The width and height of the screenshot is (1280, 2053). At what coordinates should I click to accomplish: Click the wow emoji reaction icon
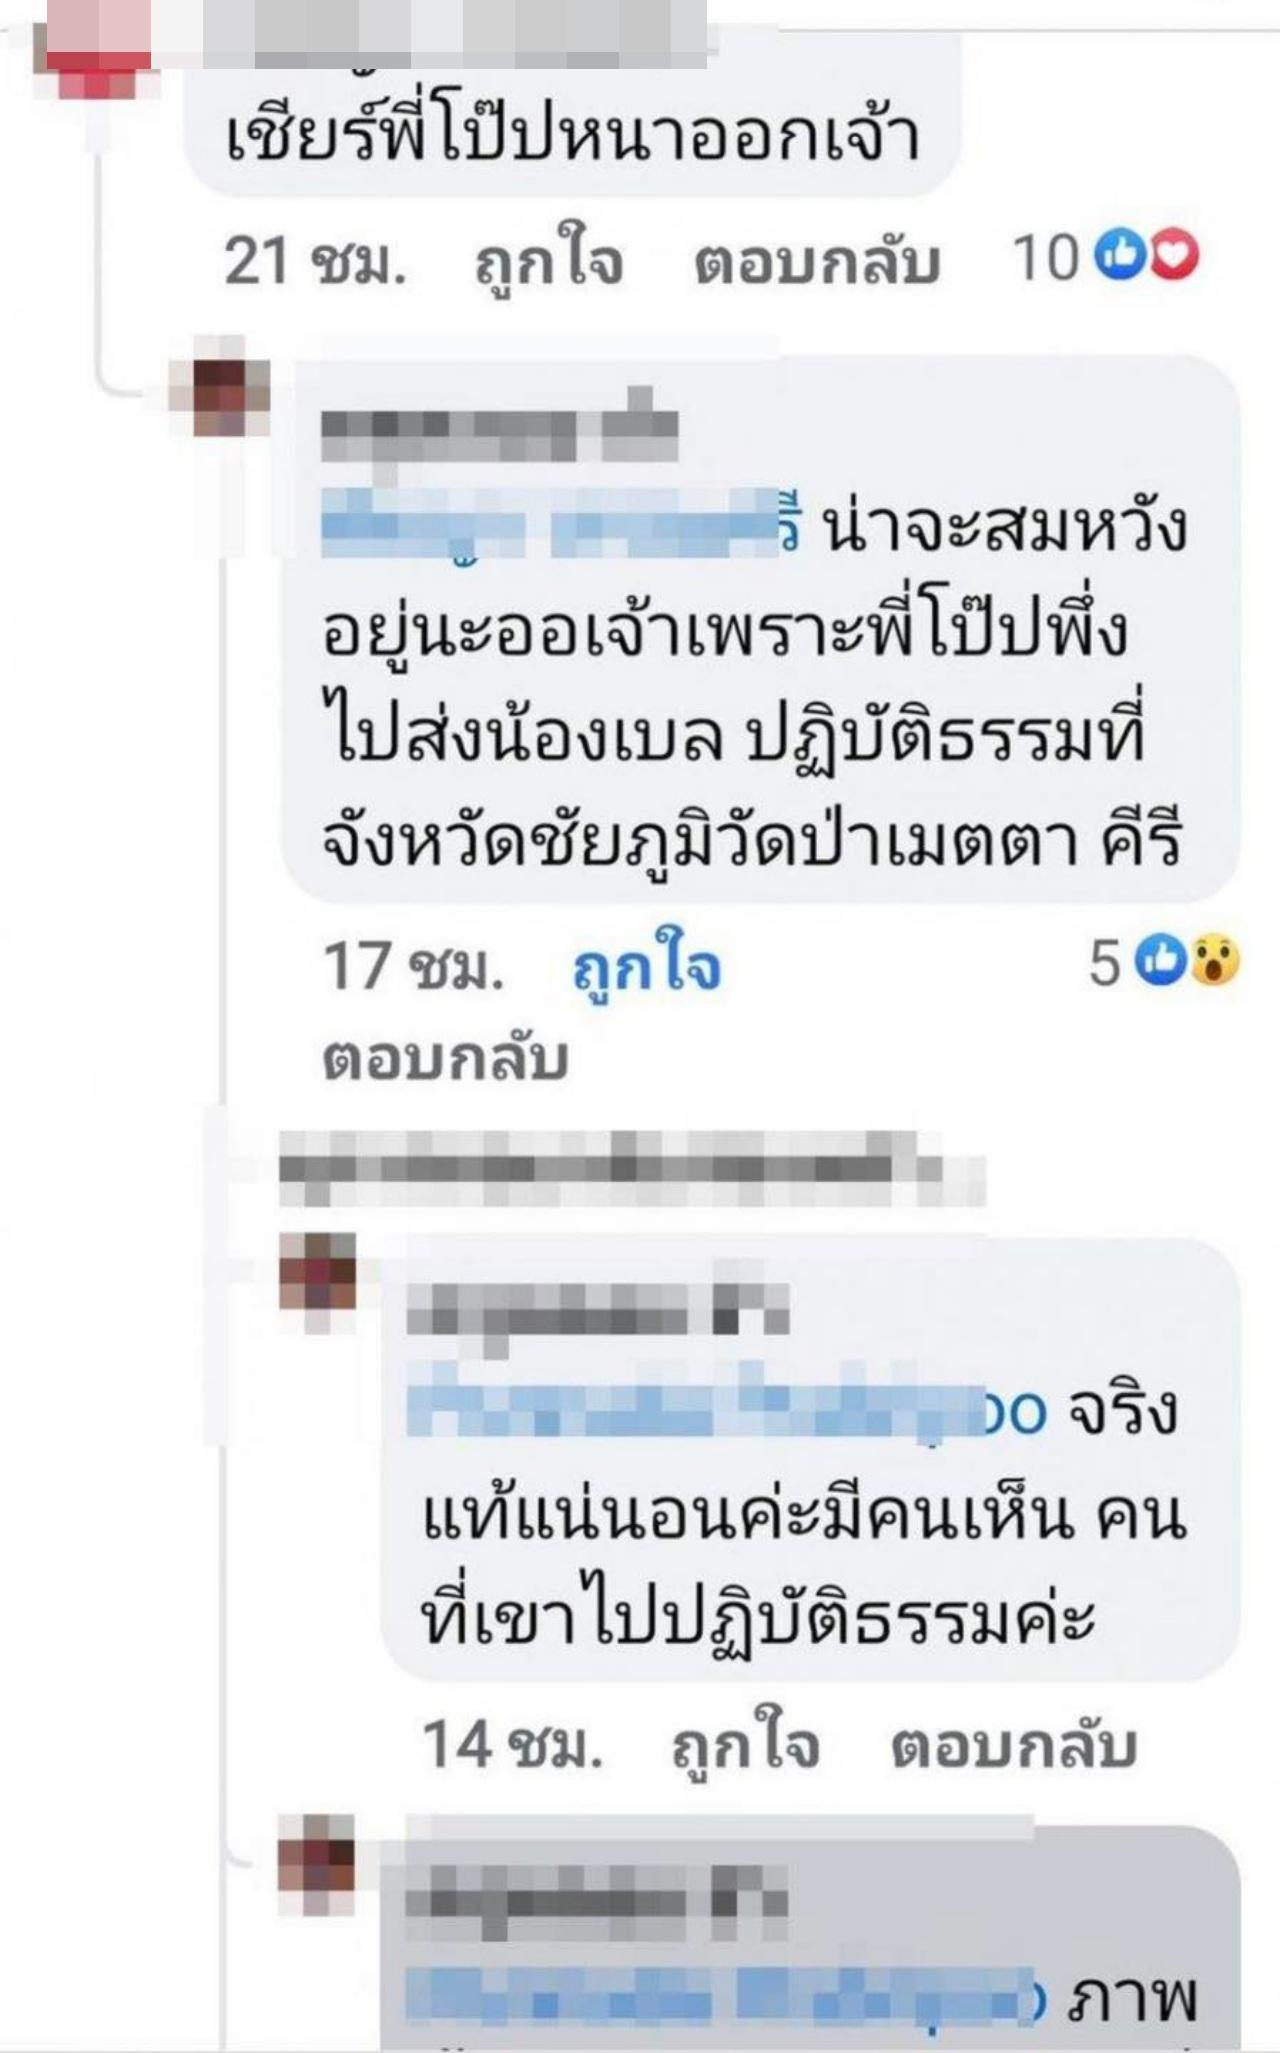click(1214, 961)
